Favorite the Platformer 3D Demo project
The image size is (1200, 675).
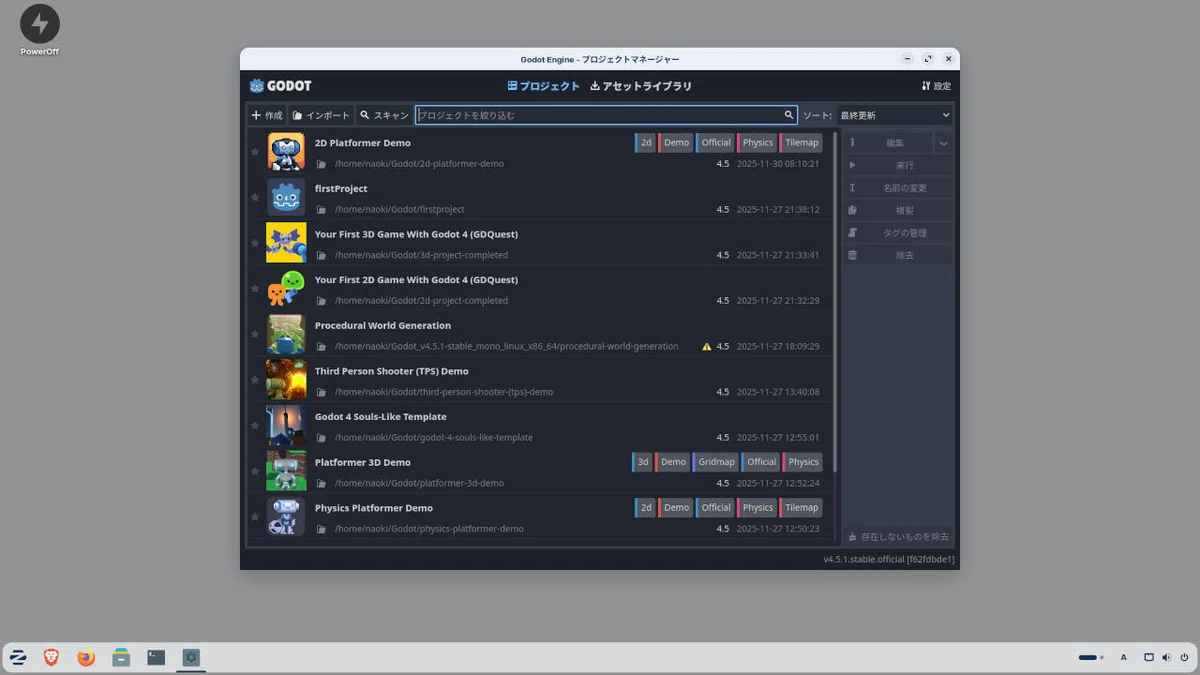point(255,471)
